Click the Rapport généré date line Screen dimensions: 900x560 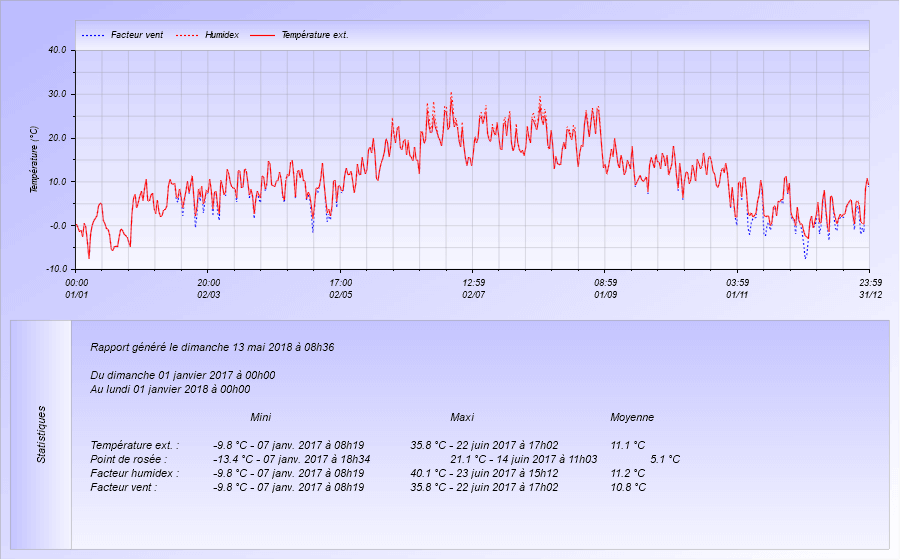(x=212, y=347)
